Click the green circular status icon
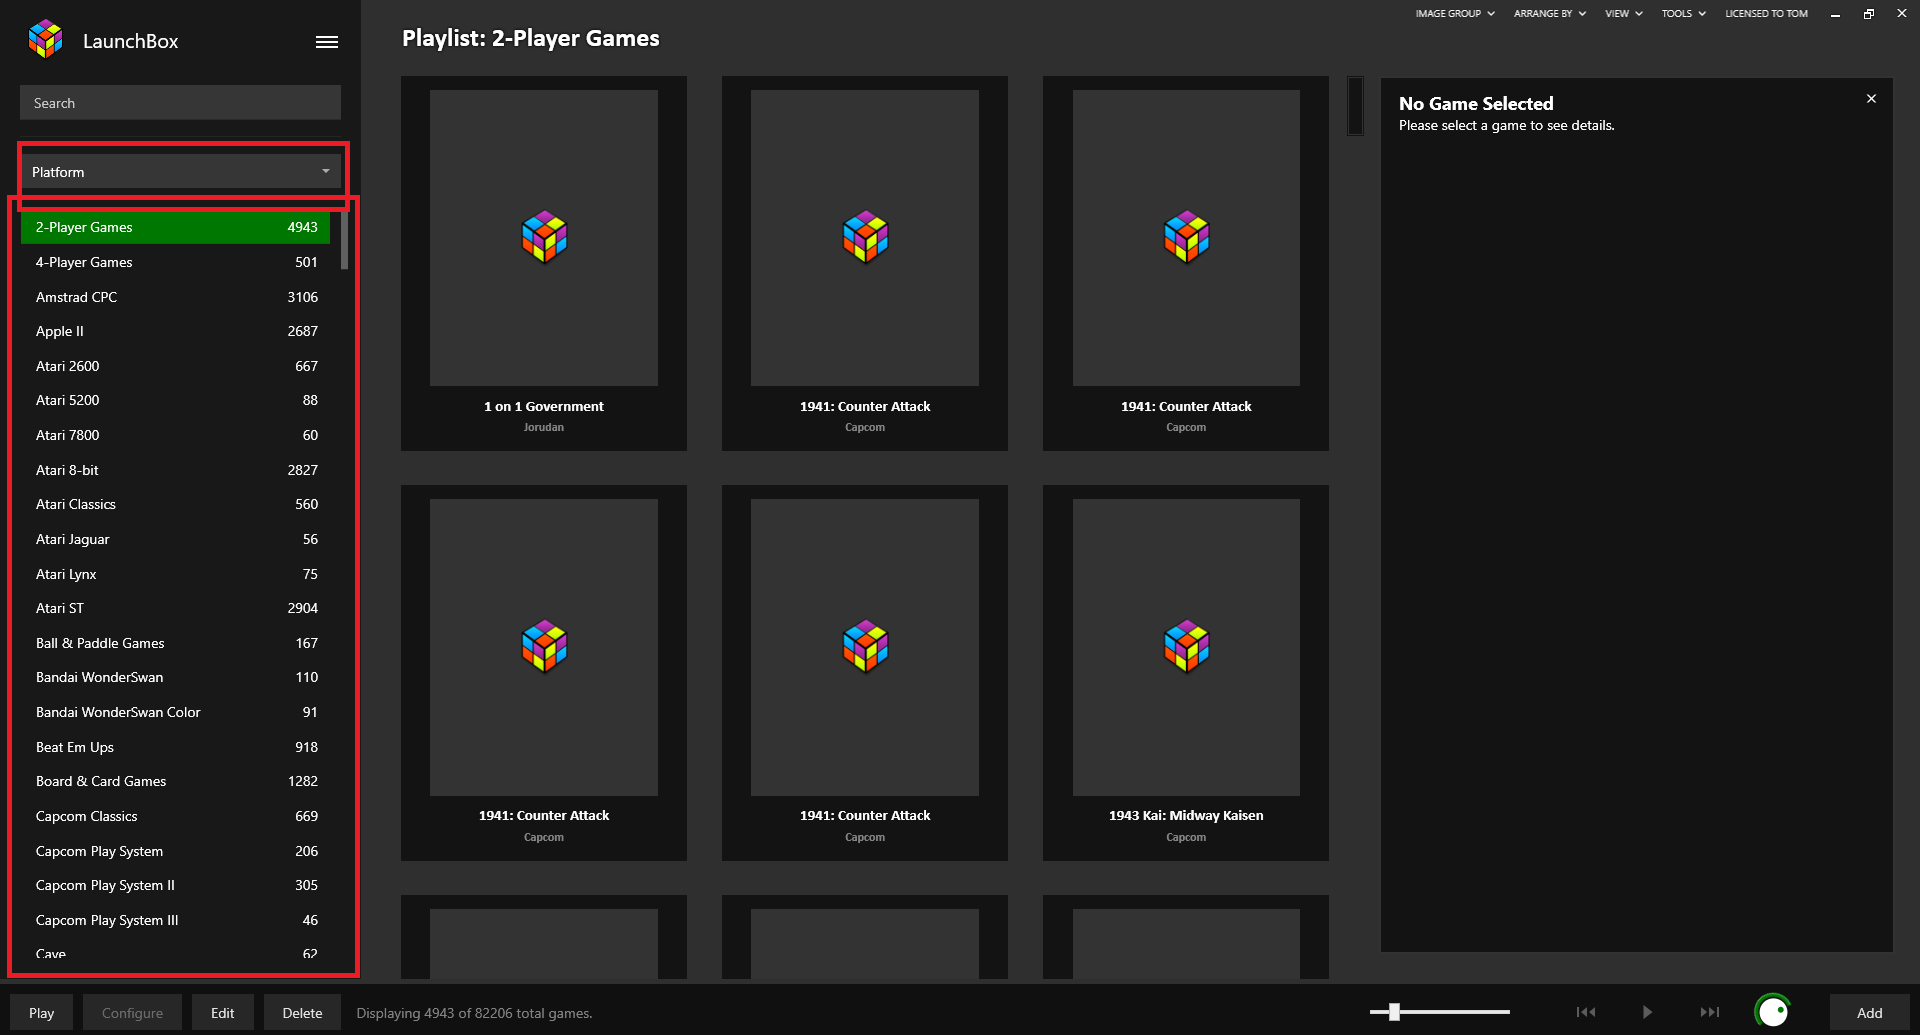This screenshot has width=1920, height=1035. [1773, 1012]
